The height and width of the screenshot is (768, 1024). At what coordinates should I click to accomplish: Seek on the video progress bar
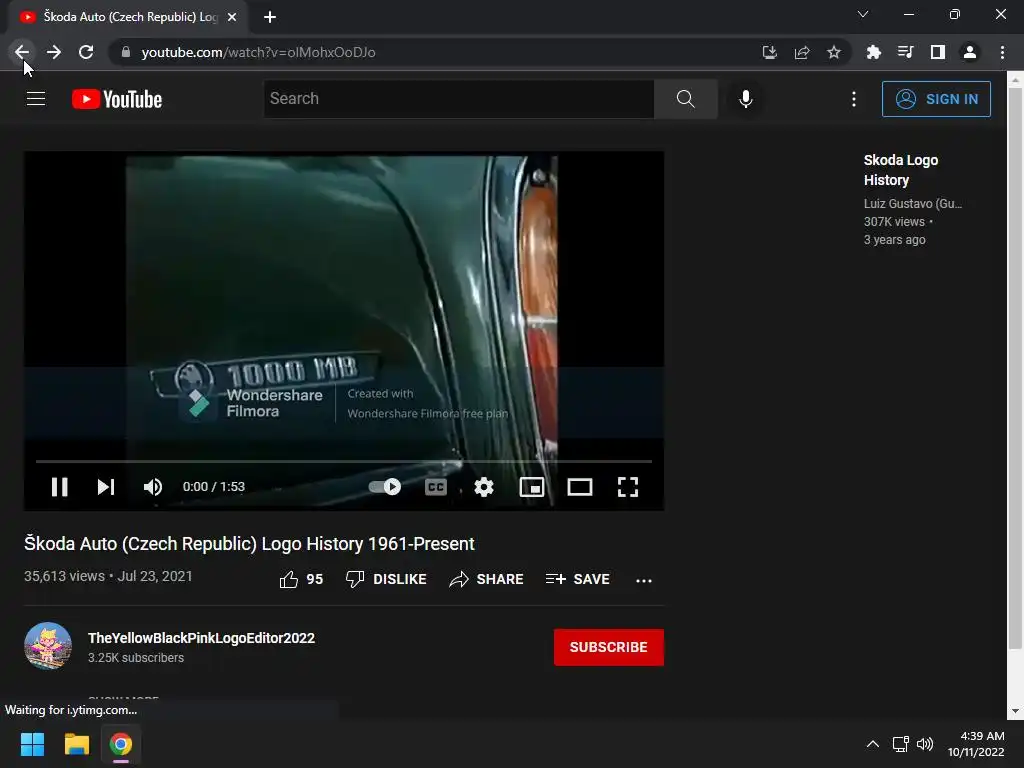(344, 461)
